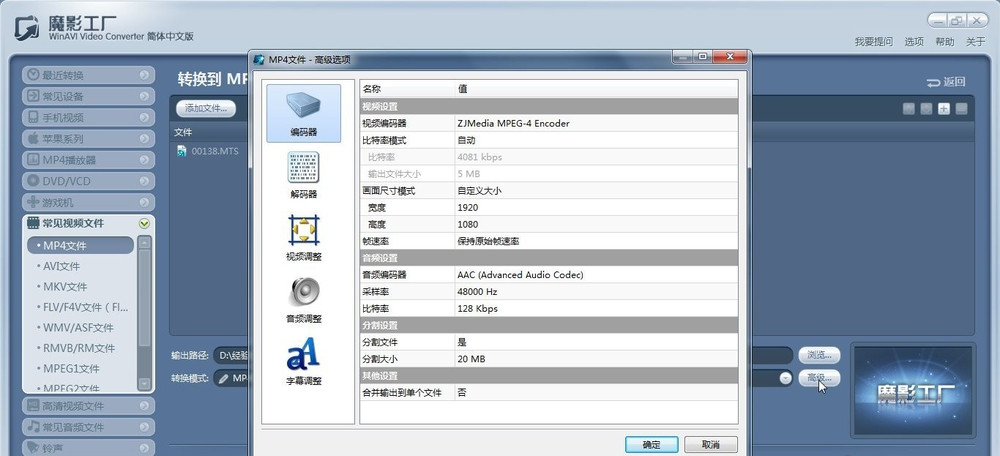Select AVI文件 in the format list

point(61,266)
